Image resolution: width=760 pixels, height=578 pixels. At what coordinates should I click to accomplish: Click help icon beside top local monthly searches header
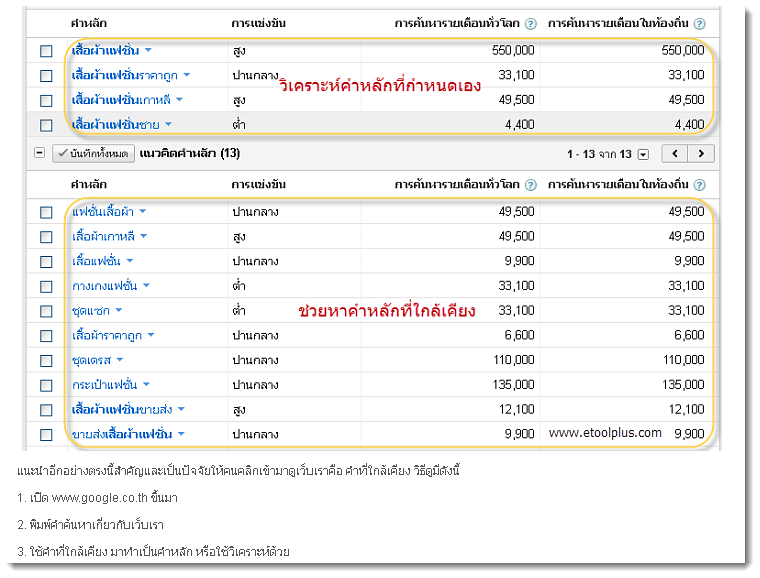point(699,22)
